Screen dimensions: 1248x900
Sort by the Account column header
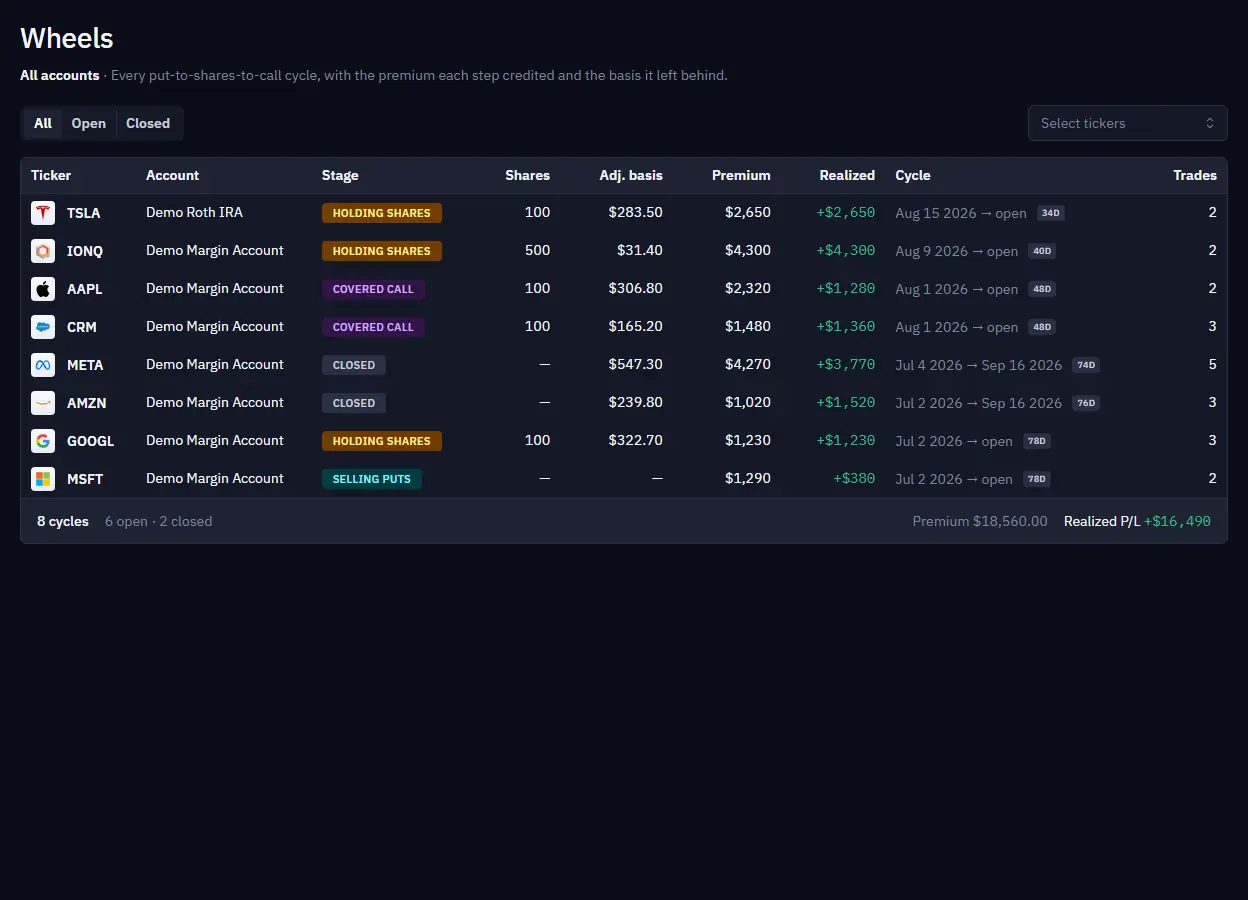click(x=172, y=175)
